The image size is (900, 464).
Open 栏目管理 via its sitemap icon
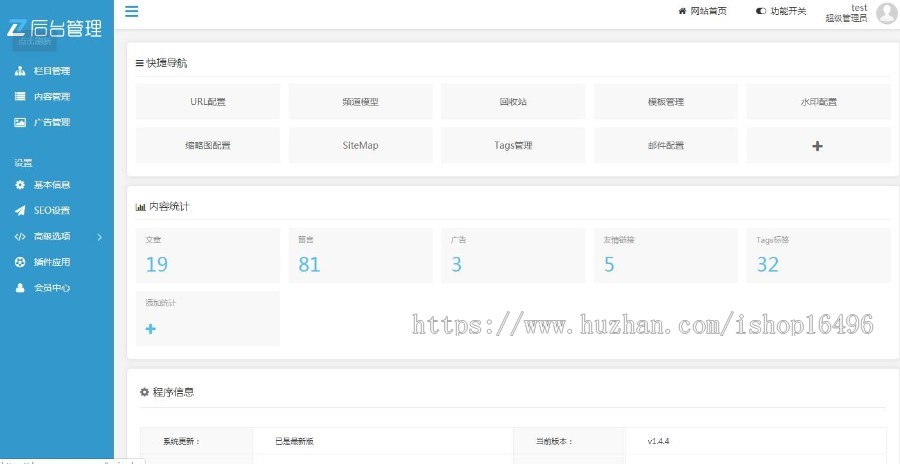pos(20,71)
